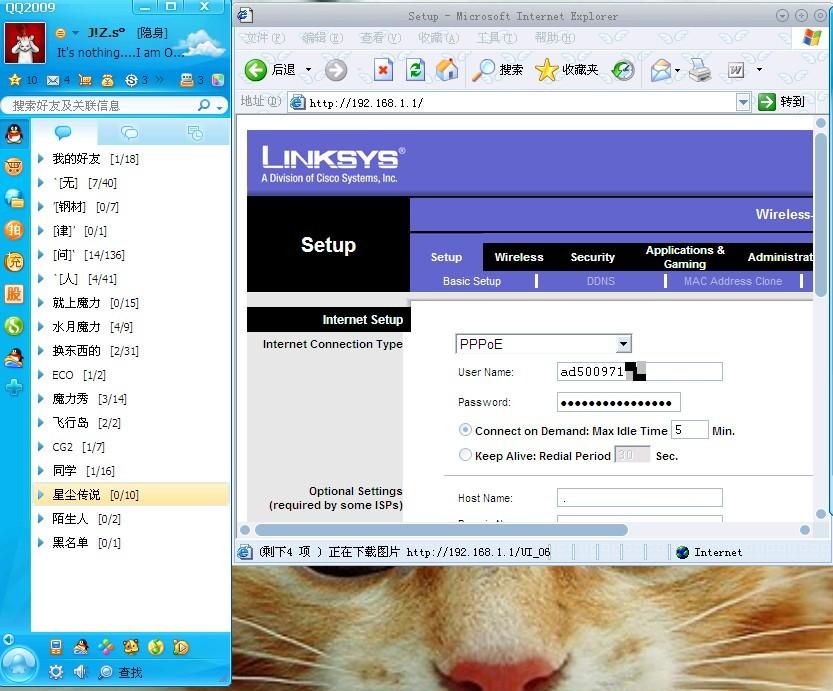Click the Edit with Word icon
833x691 pixels.
click(x=736, y=70)
